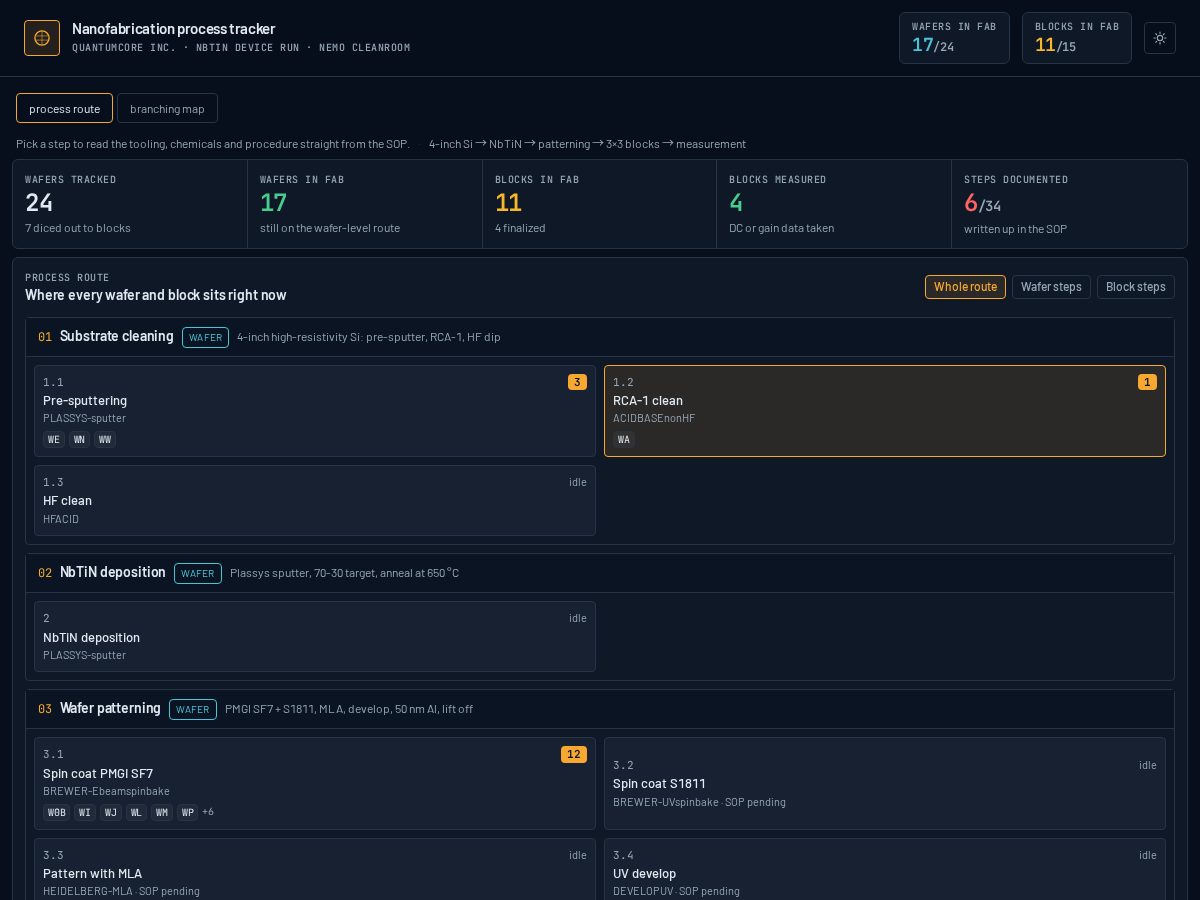Click the Nanofabrication process tracker title

173,29
